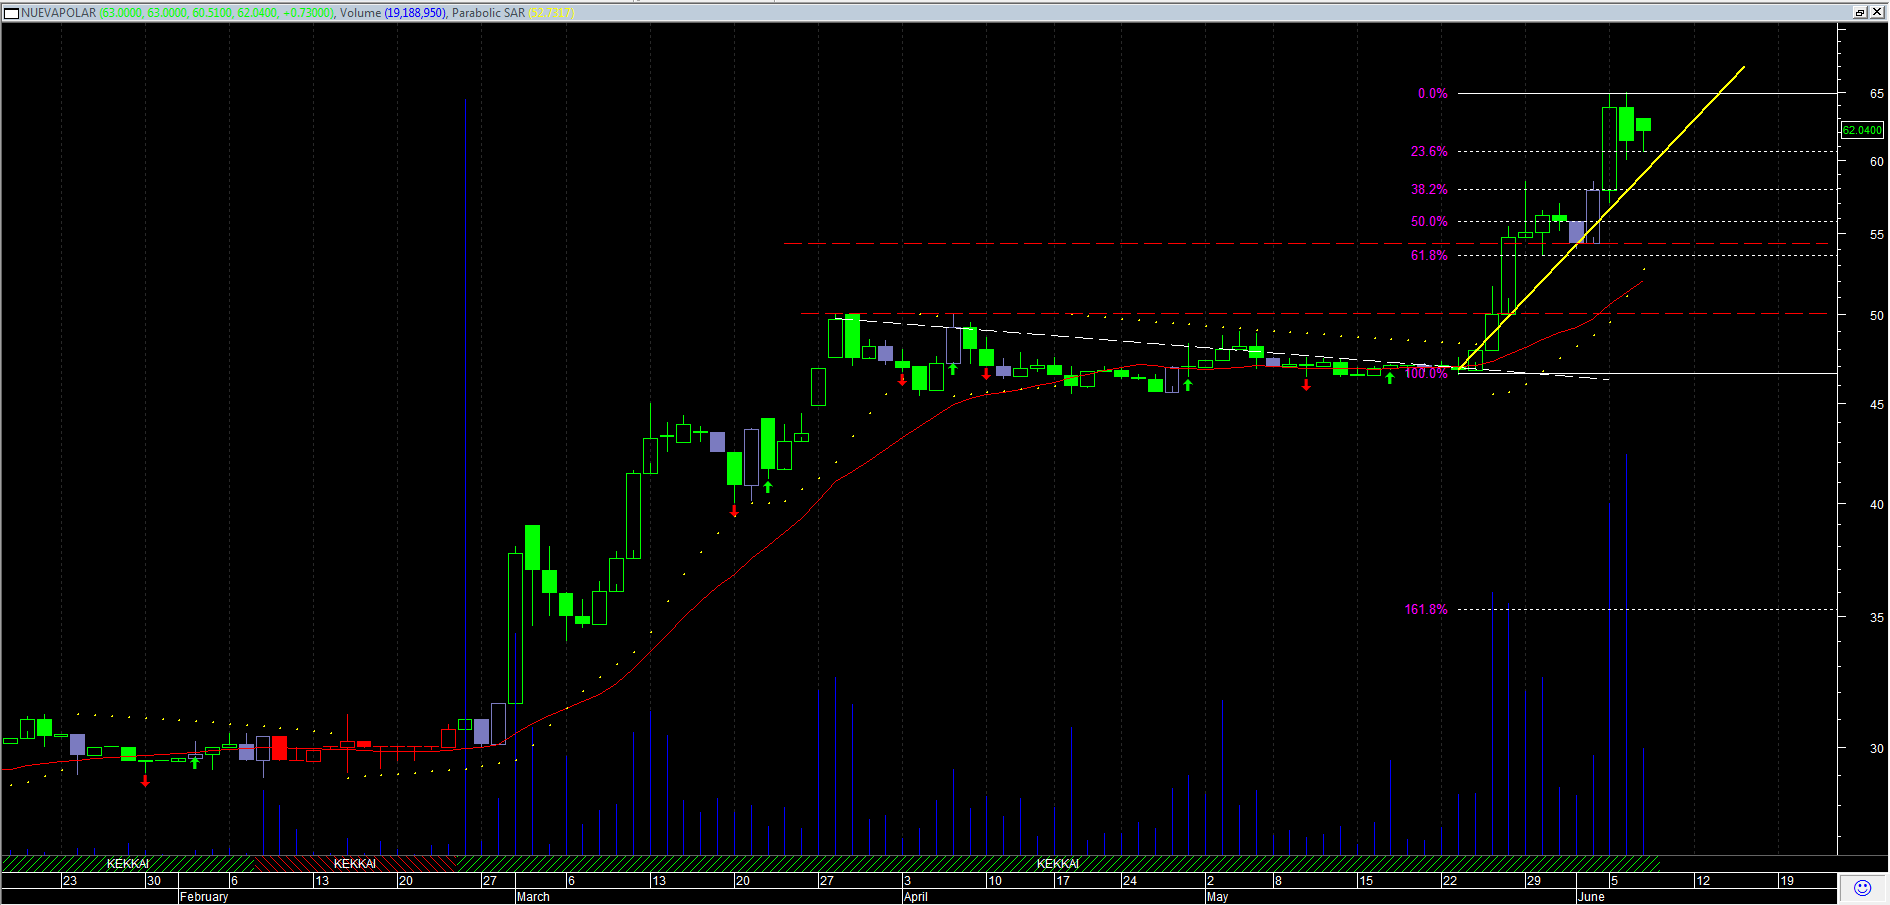Select the 38.2% Fibonacci level label

(1429, 189)
